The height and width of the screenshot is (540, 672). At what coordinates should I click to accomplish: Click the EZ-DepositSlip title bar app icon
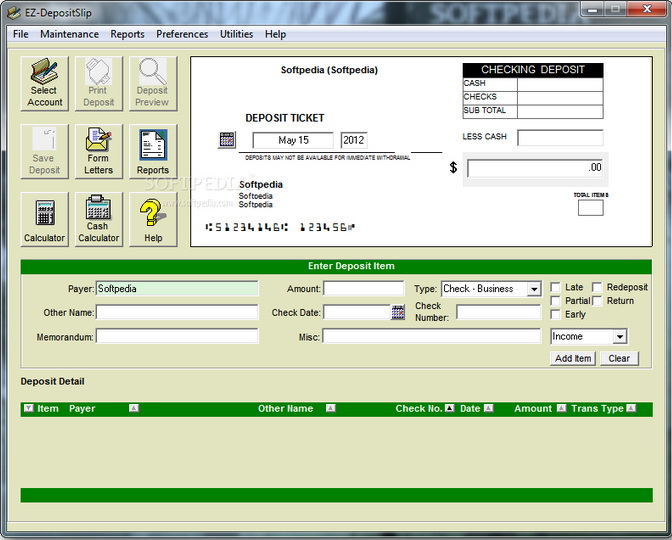tap(14, 13)
